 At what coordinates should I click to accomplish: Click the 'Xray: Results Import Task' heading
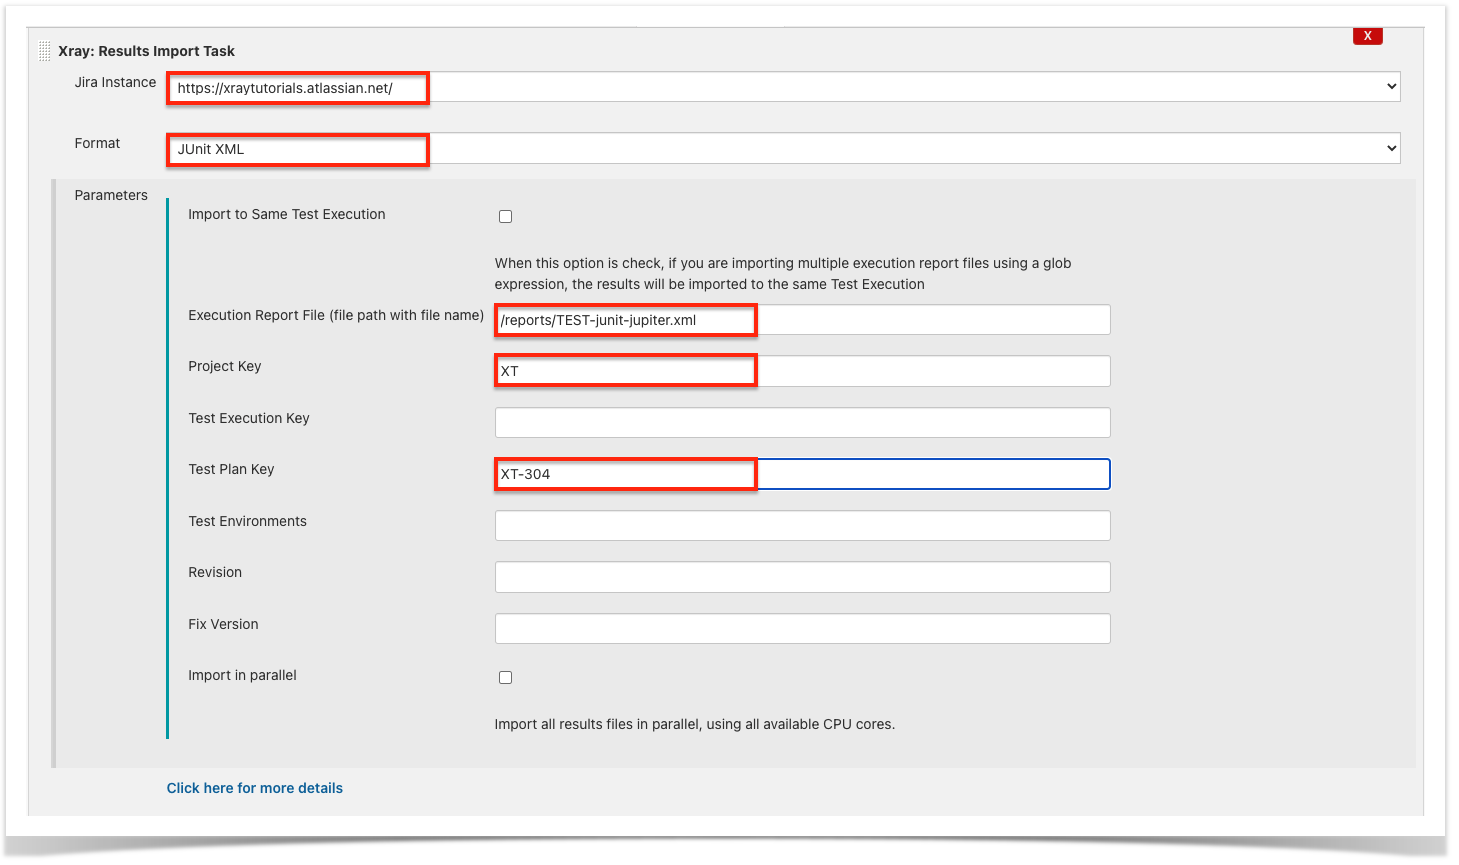coord(146,51)
